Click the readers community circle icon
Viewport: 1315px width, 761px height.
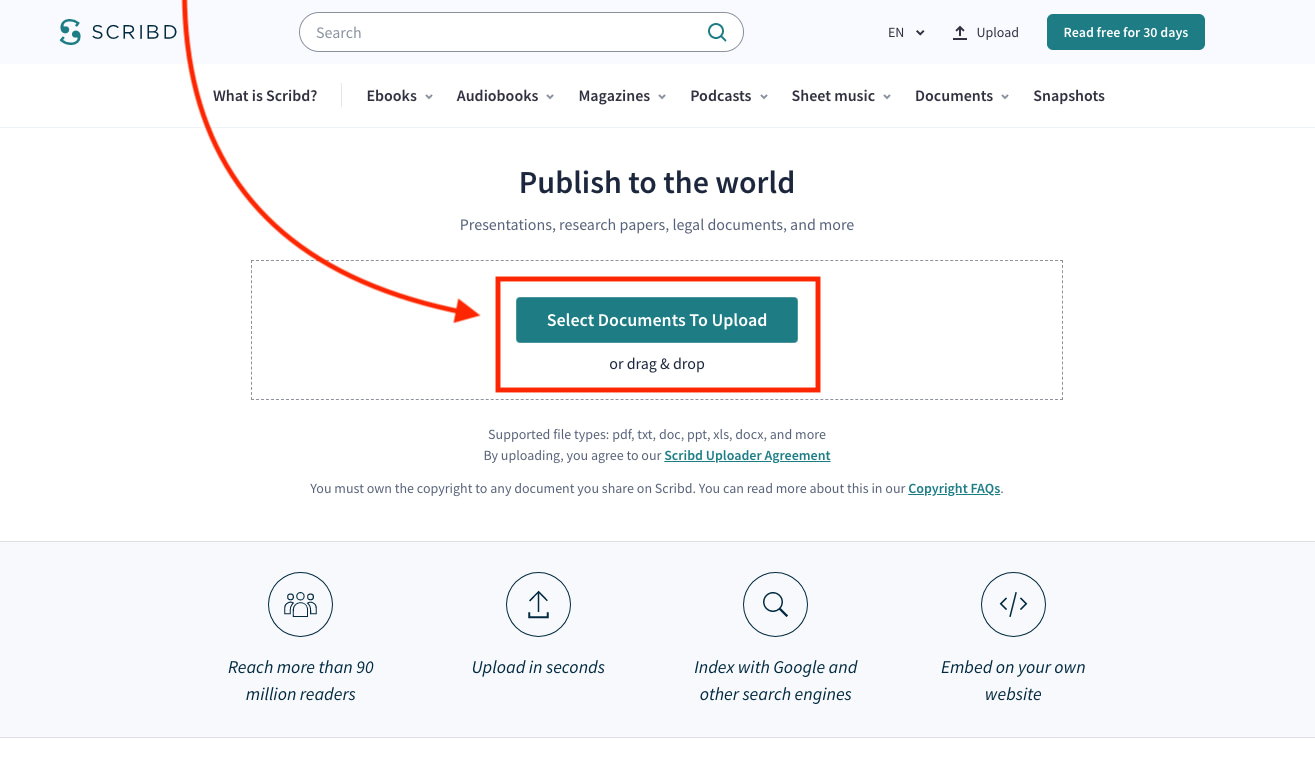[300, 604]
